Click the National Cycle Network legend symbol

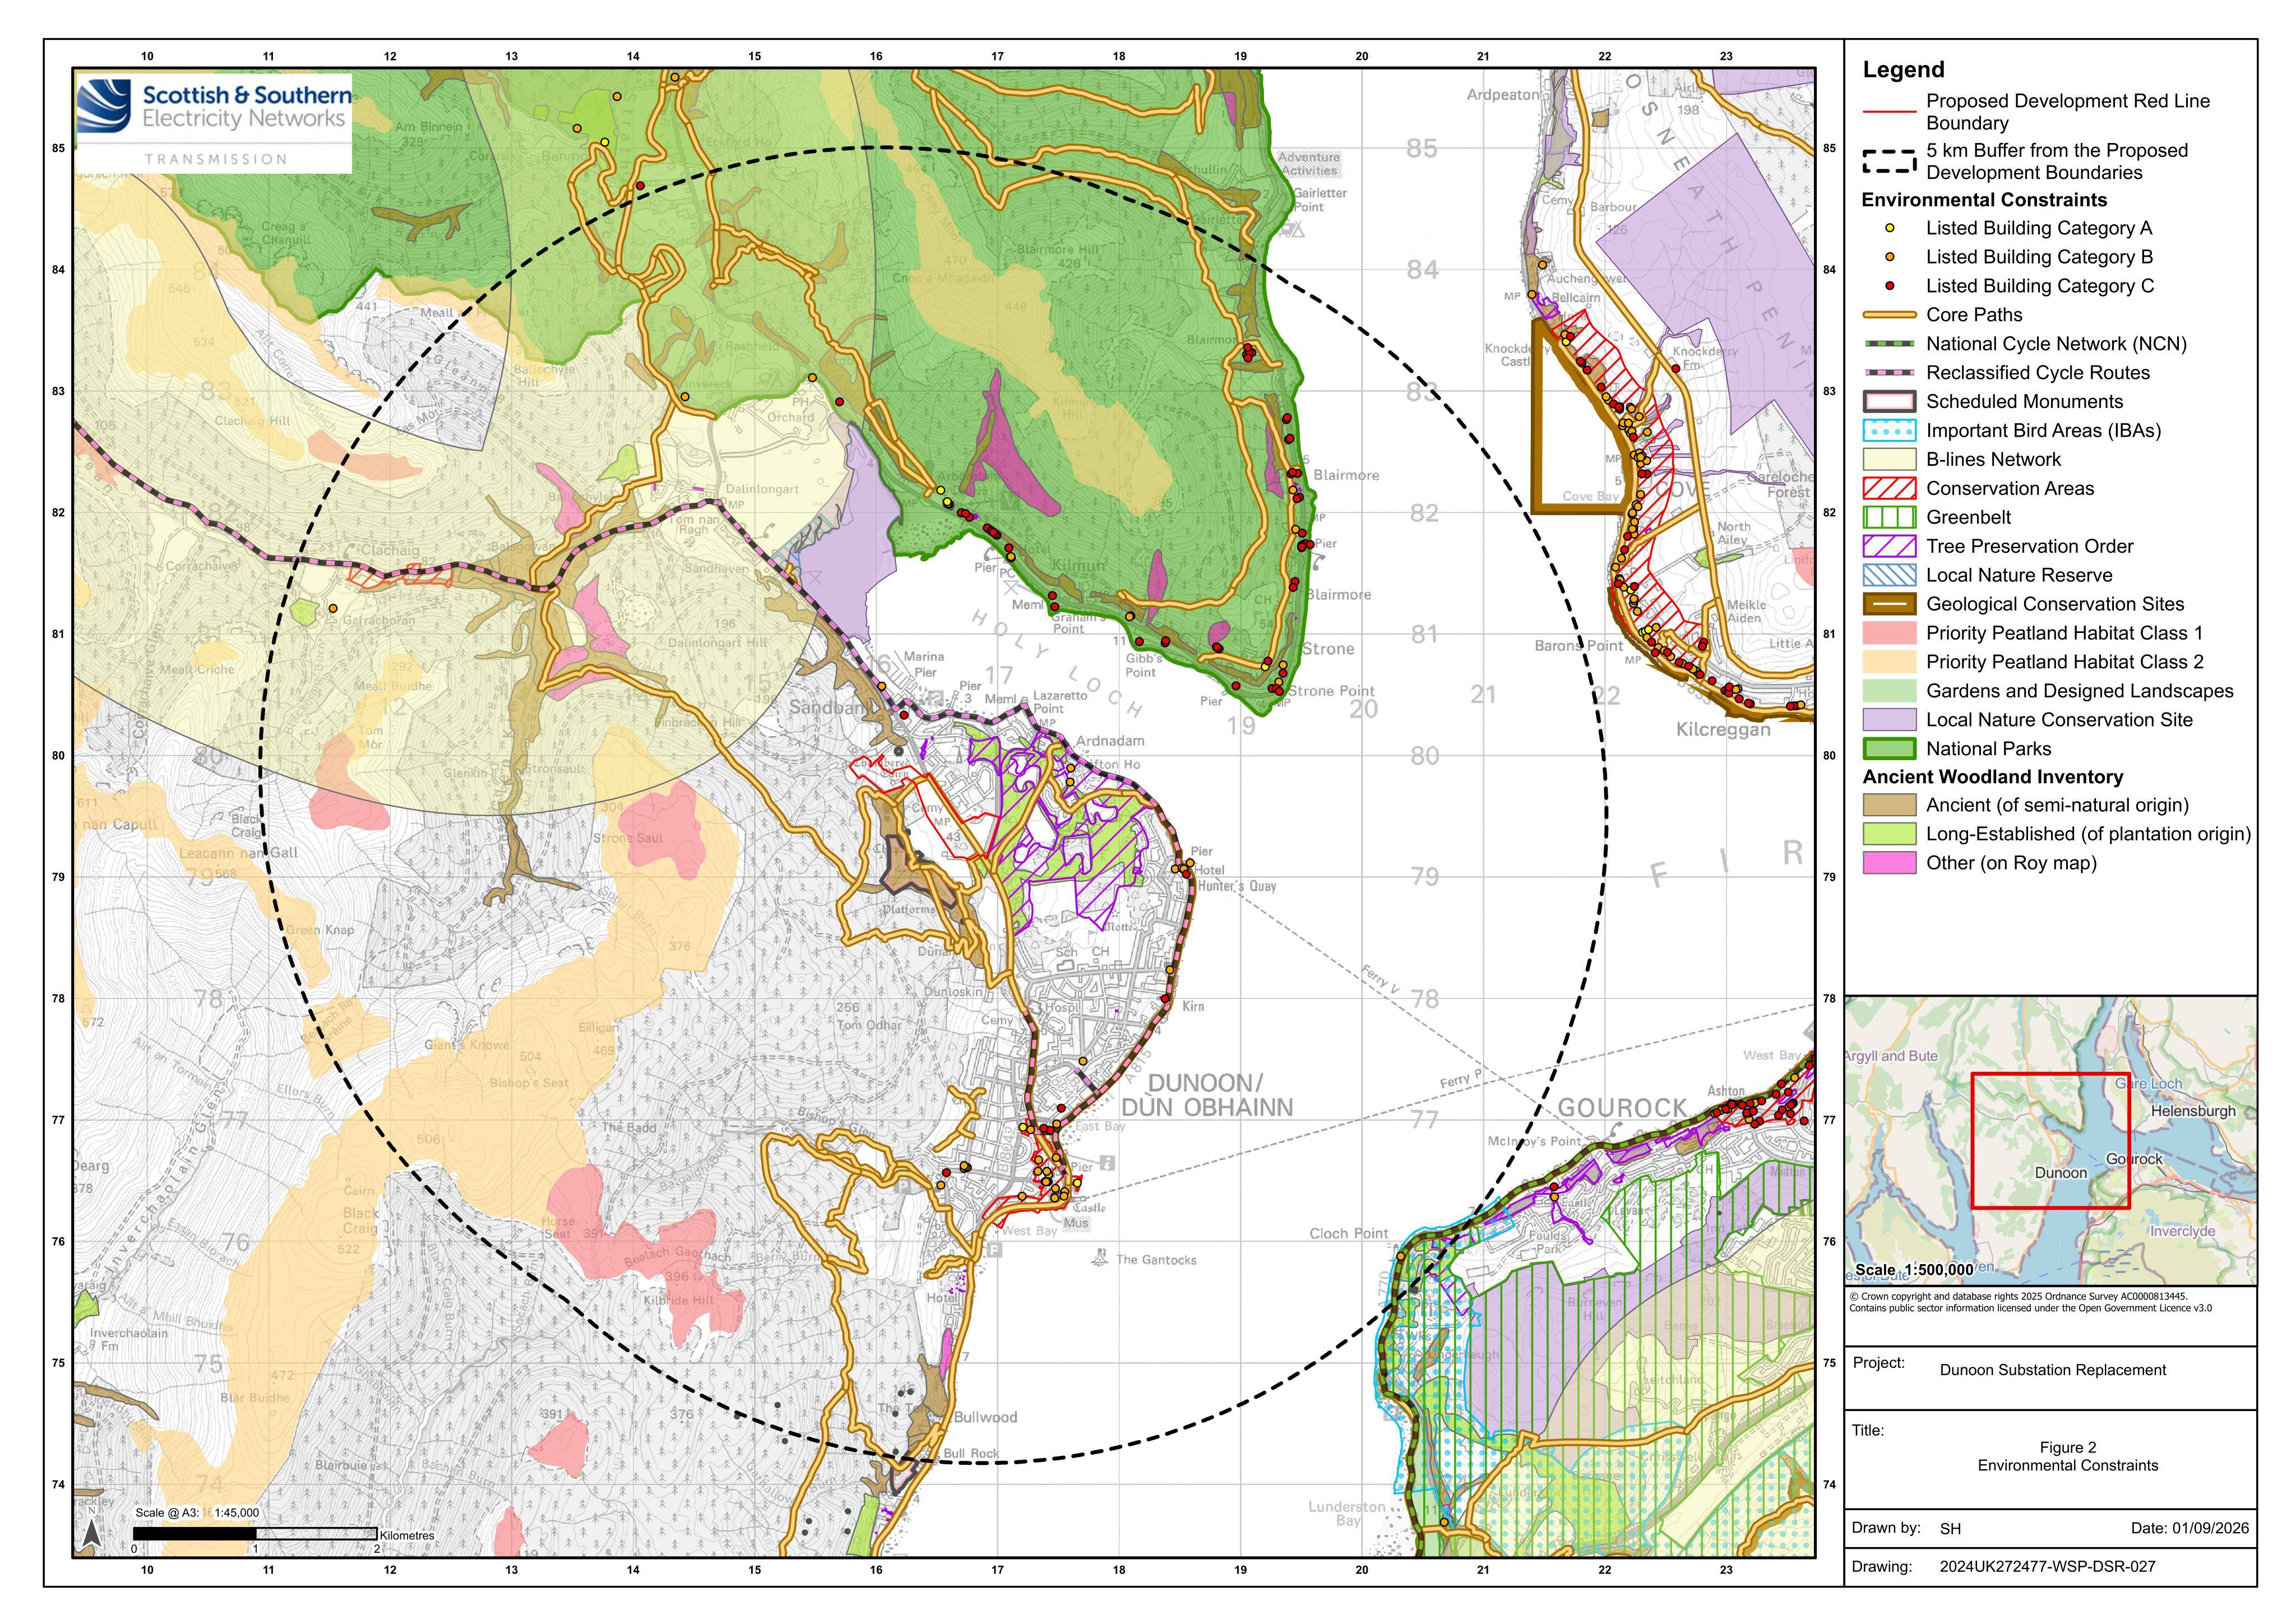tap(1889, 344)
